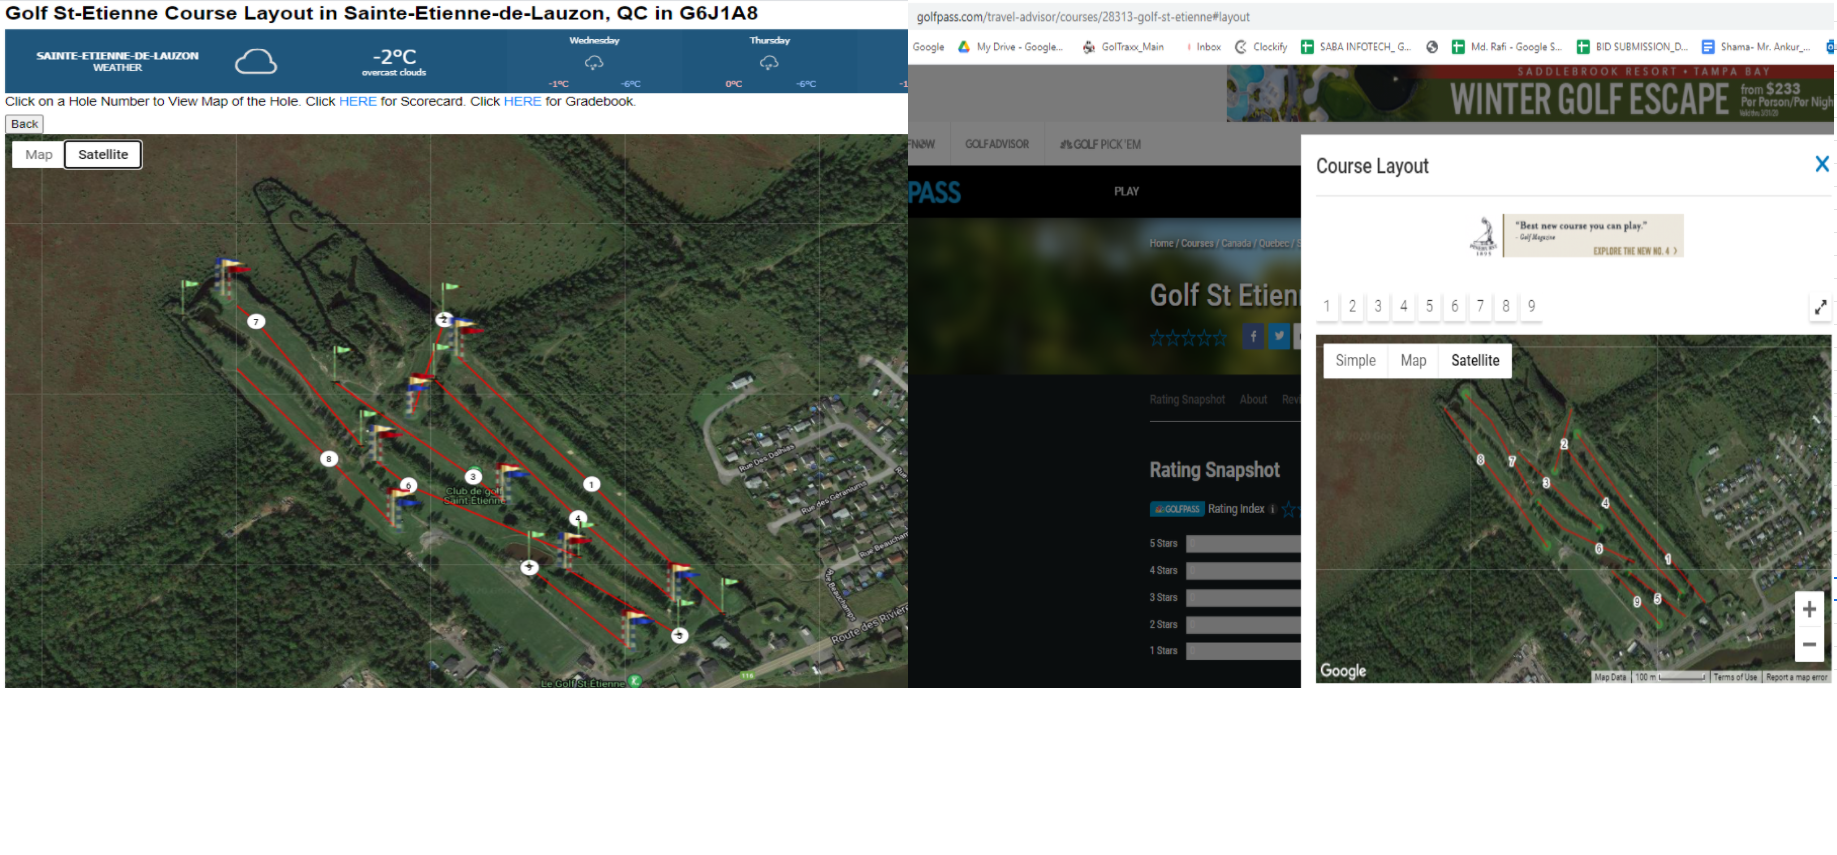
Task: Click the Home breadcrumb link
Action: click(x=1161, y=243)
